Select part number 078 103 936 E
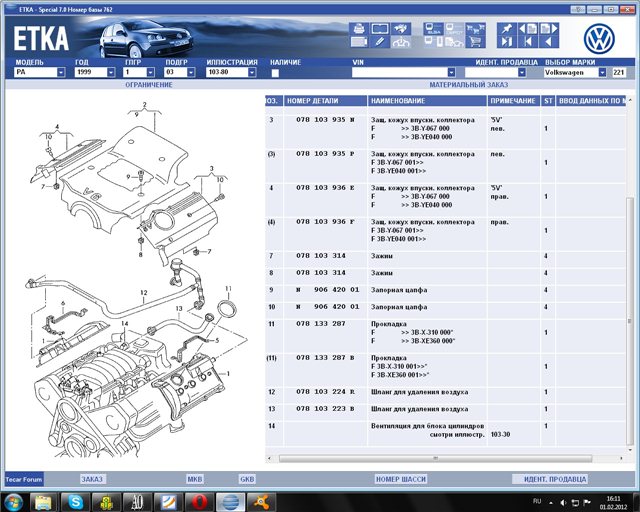This screenshot has height=512, width=640. point(325,188)
